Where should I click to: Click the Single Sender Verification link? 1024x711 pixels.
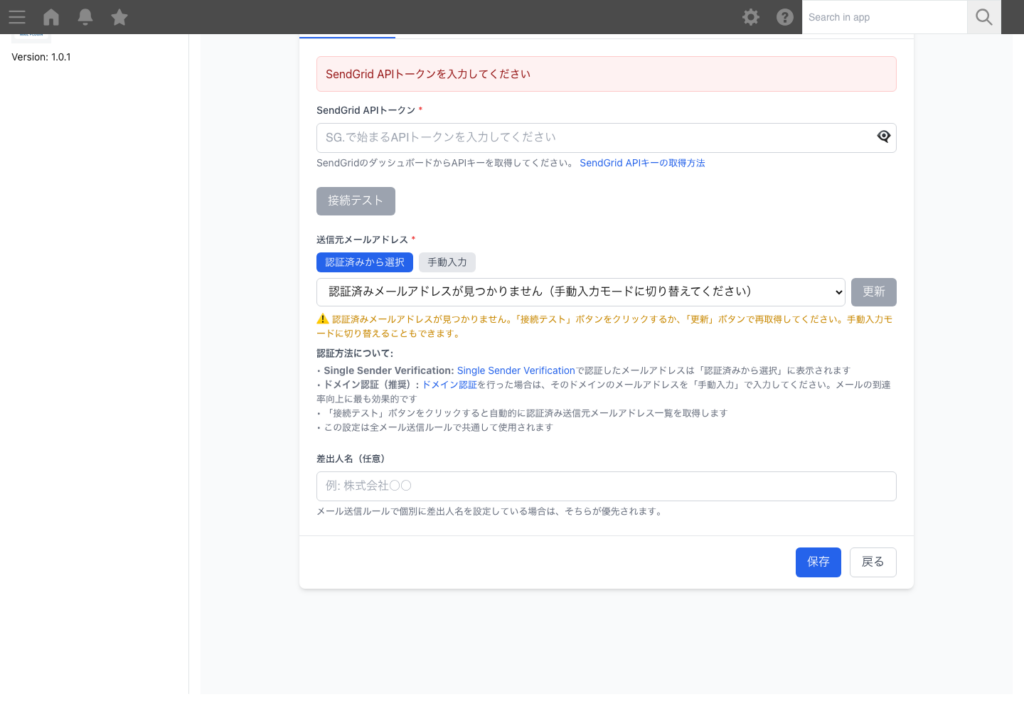click(516, 370)
